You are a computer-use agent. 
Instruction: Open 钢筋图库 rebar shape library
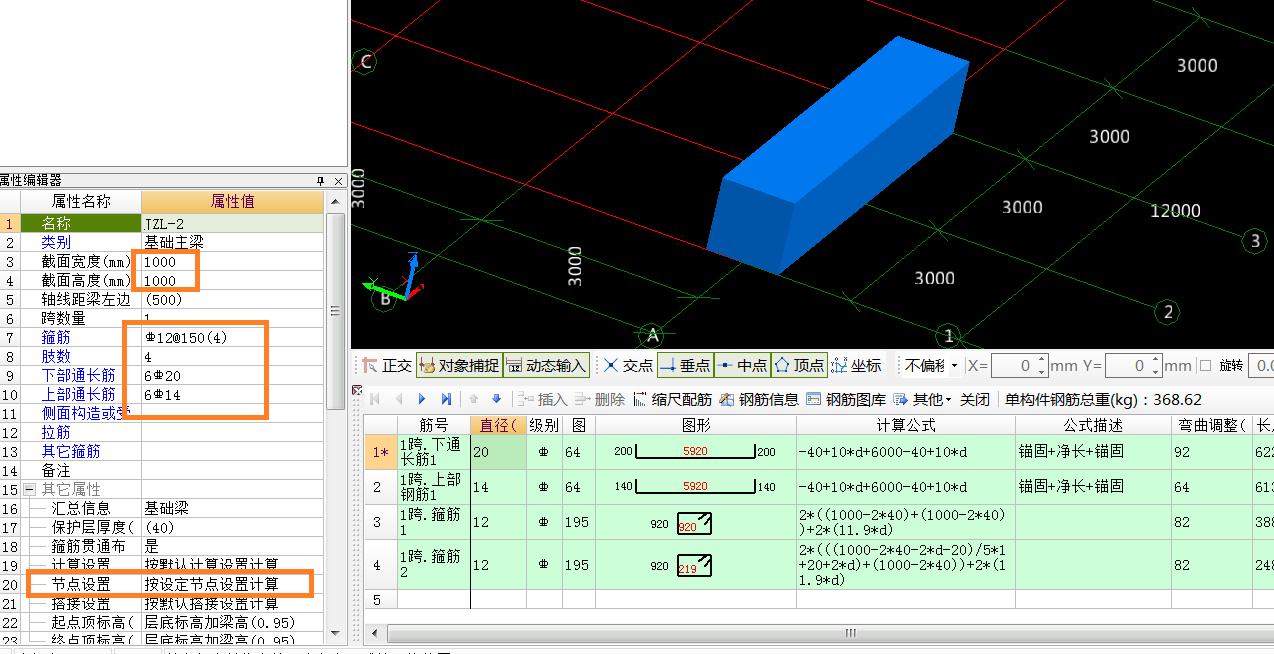pyautogui.click(x=846, y=399)
